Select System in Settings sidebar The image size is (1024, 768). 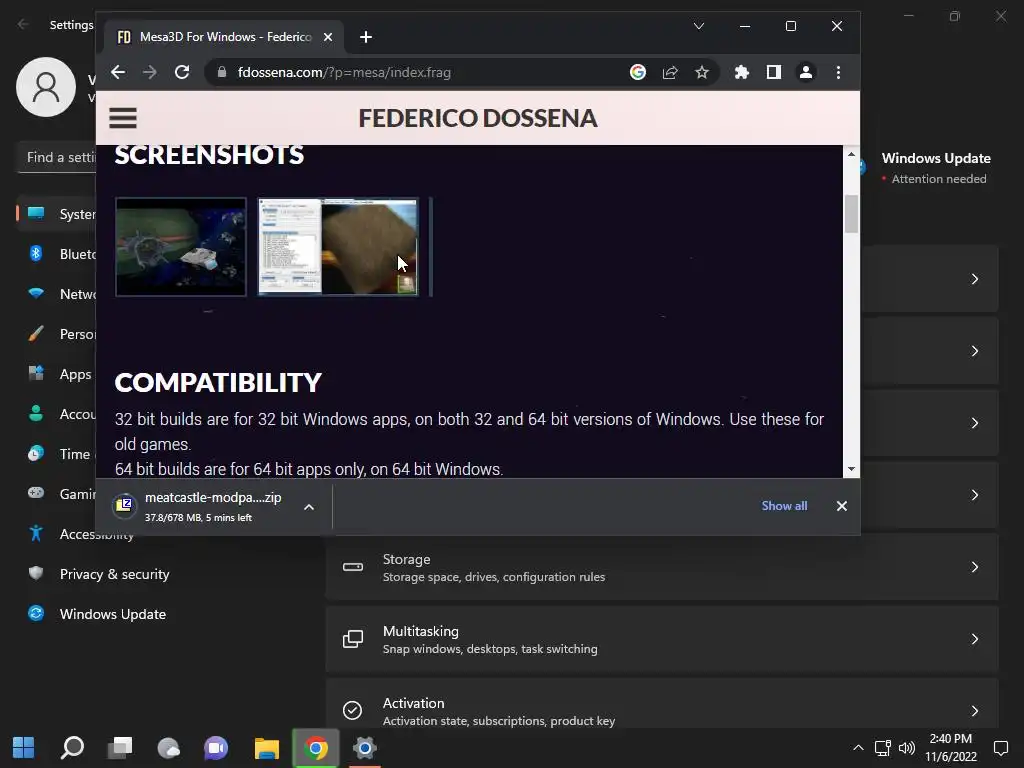point(57,214)
